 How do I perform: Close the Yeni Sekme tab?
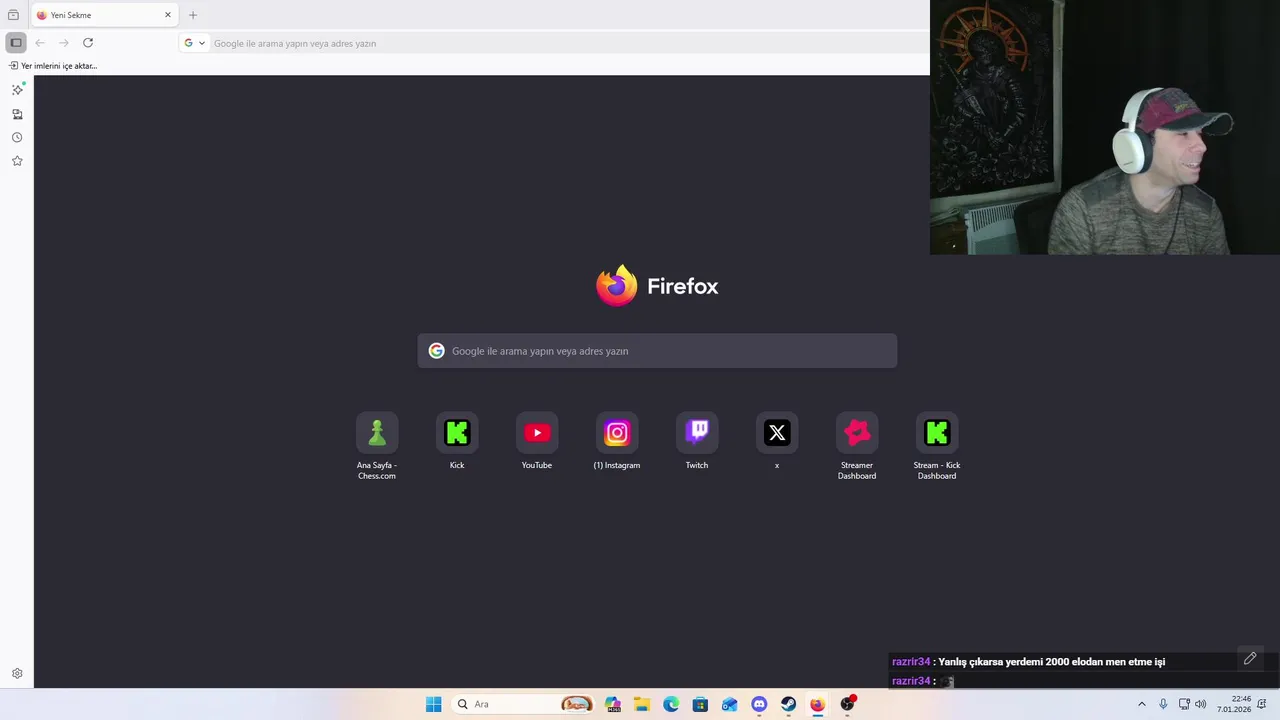coord(168,15)
